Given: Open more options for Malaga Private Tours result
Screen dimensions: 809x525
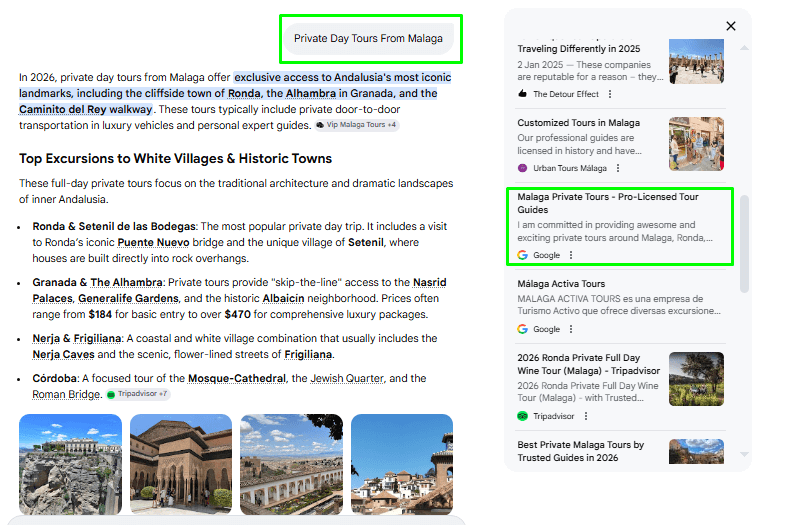Looking at the screenshot, I should 571,255.
